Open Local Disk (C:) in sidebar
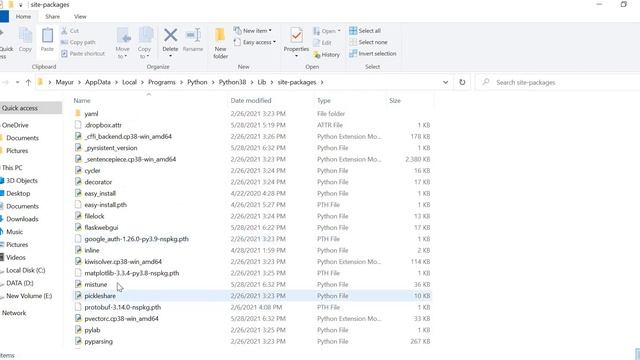 click(25, 270)
